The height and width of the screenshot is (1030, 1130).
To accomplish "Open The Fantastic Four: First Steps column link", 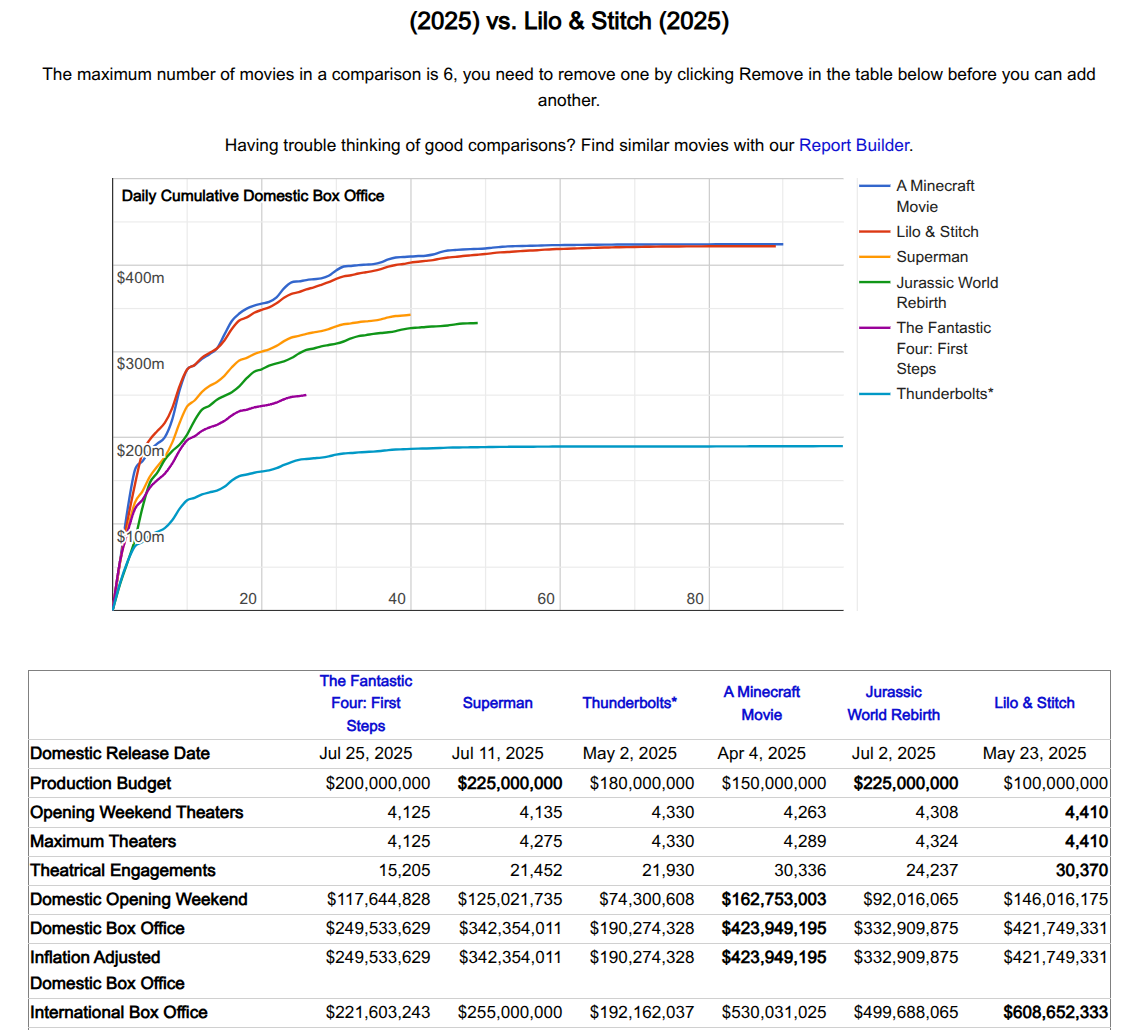I will (366, 703).
